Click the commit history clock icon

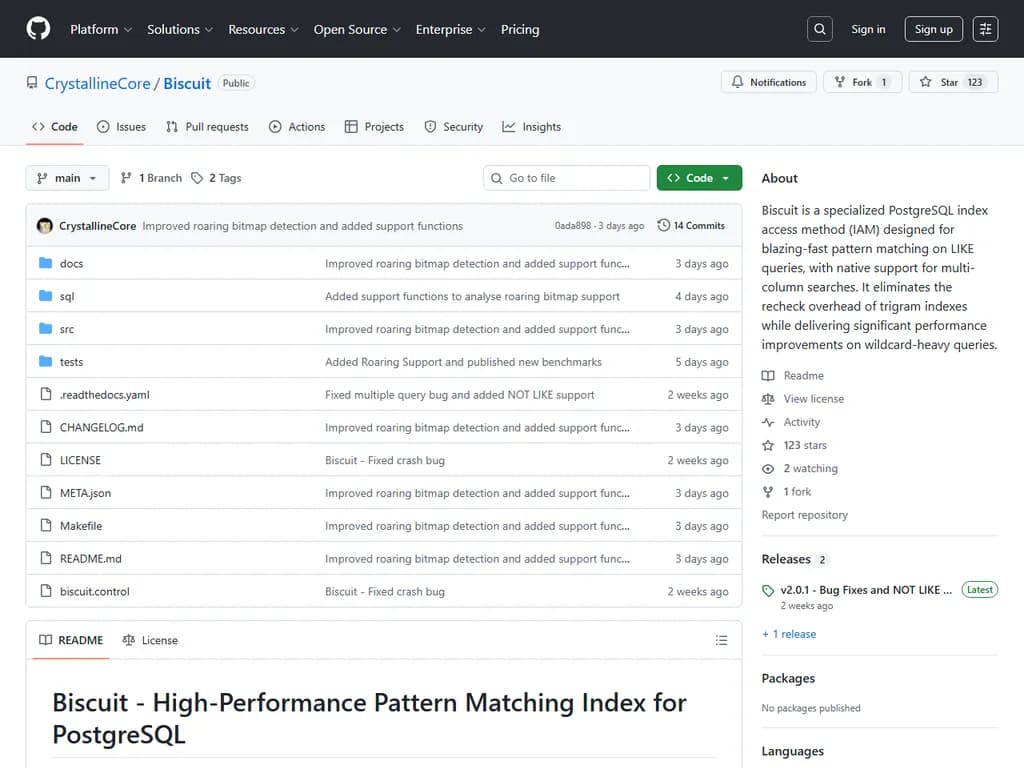664,226
